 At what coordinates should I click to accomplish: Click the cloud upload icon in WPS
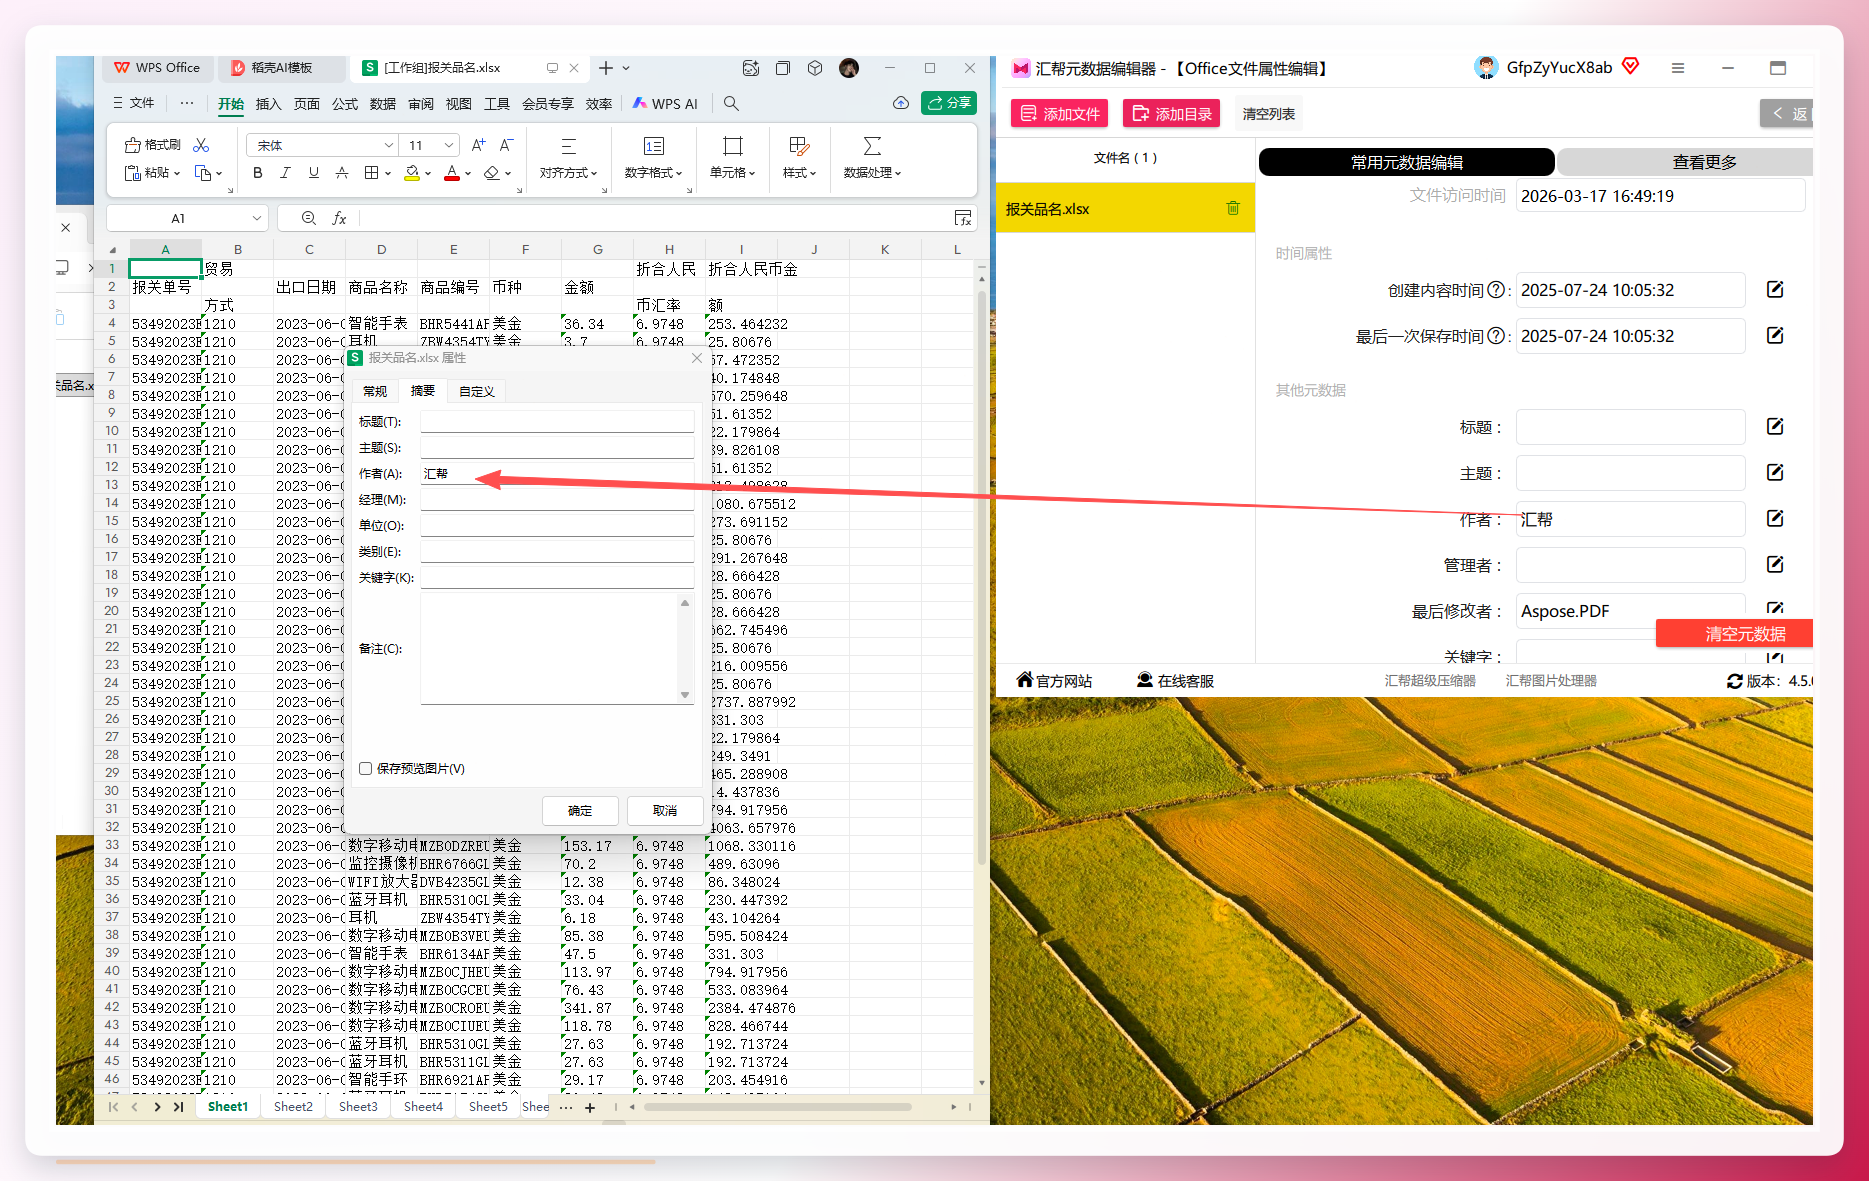coord(901,103)
